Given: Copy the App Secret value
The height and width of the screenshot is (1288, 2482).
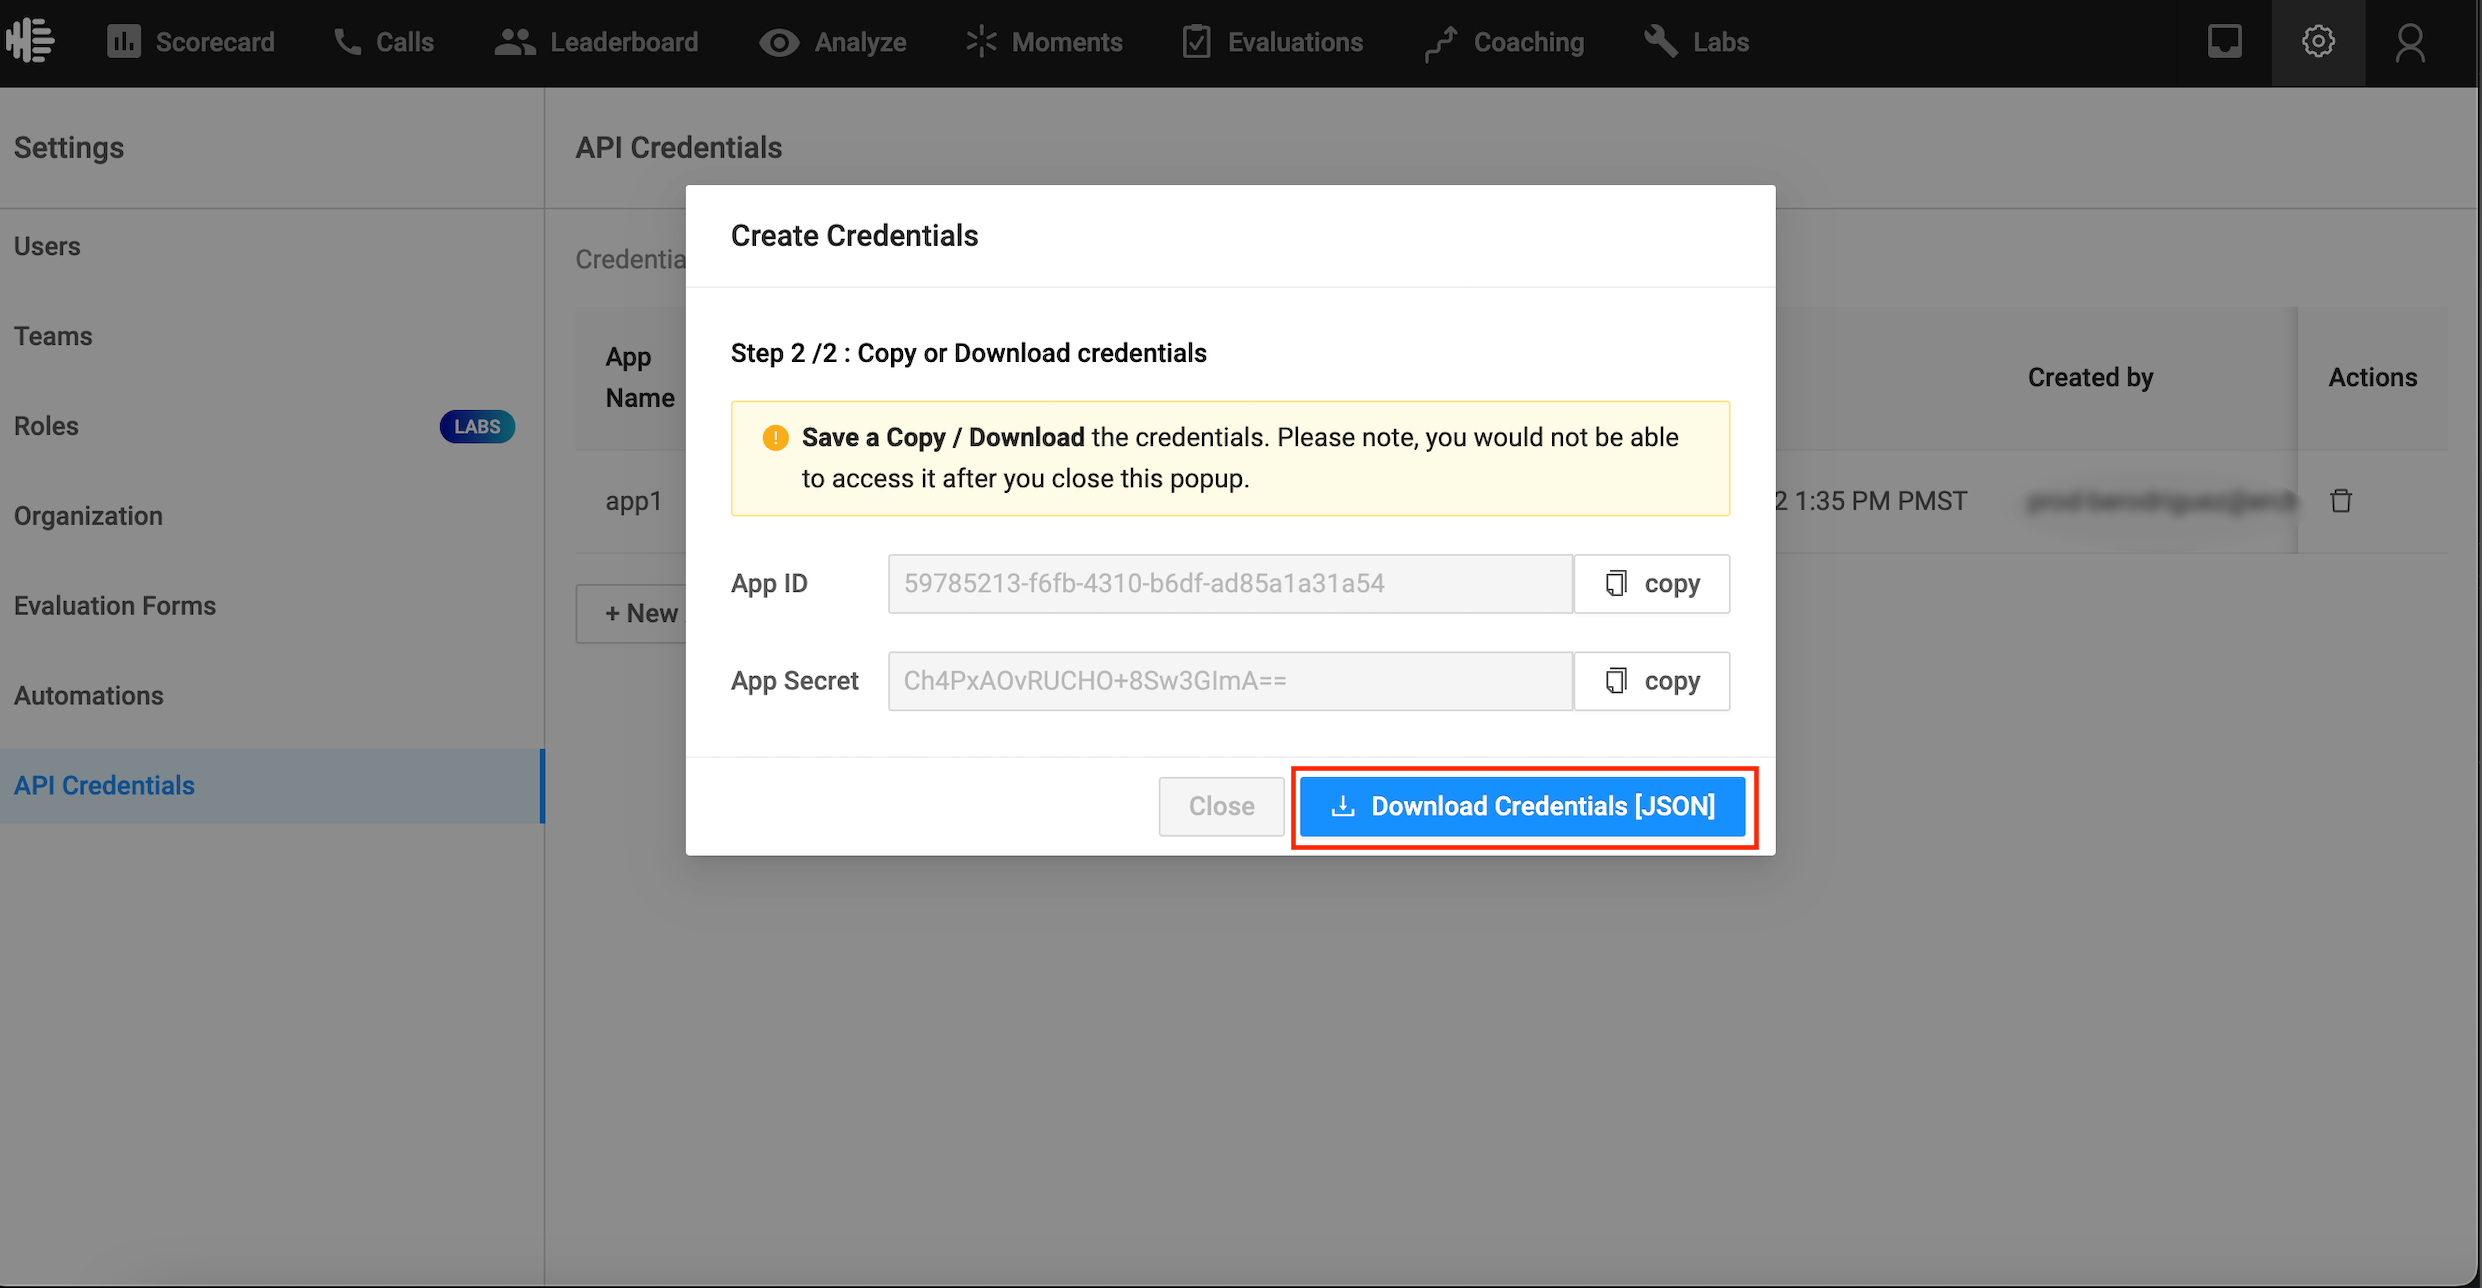Looking at the screenshot, I should [1652, 681].
